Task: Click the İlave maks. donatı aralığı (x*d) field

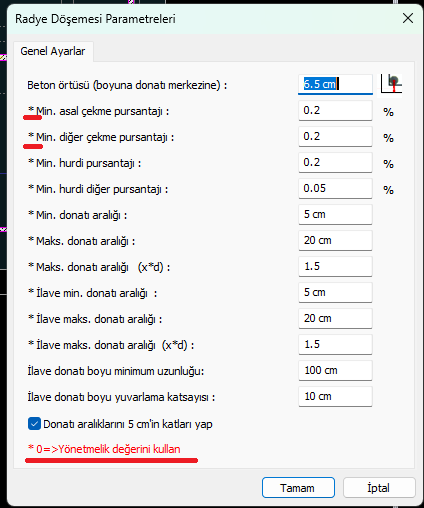Action: click(x=335, y=344)
